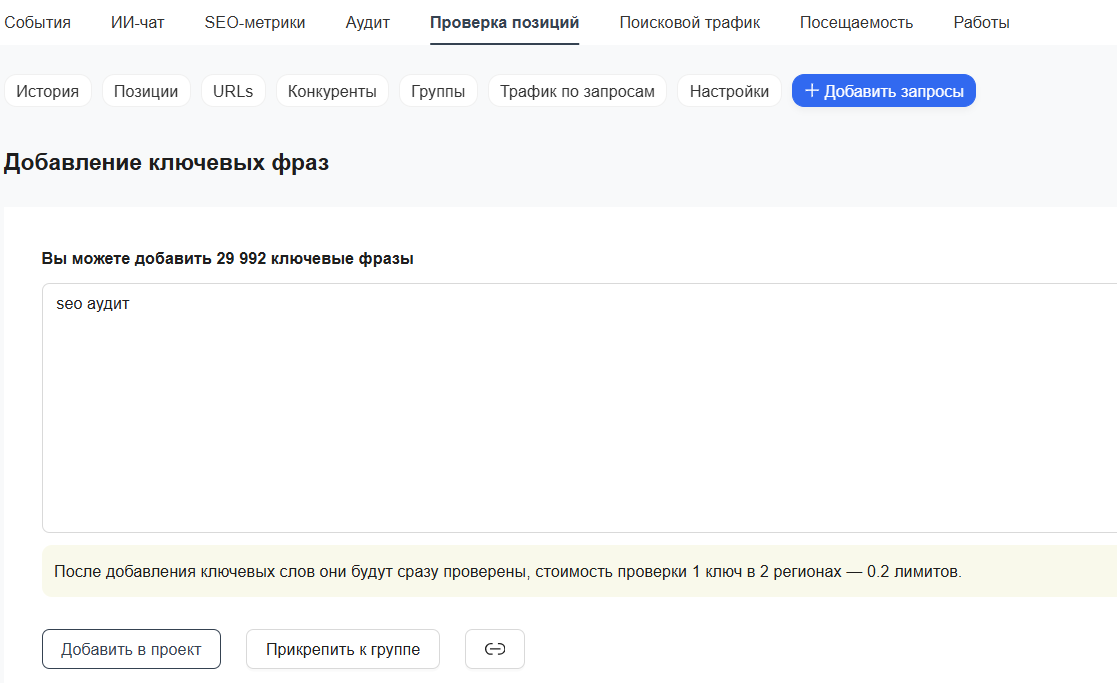
Task: View the Конкуренты subsection
Action: coord(332,91)
